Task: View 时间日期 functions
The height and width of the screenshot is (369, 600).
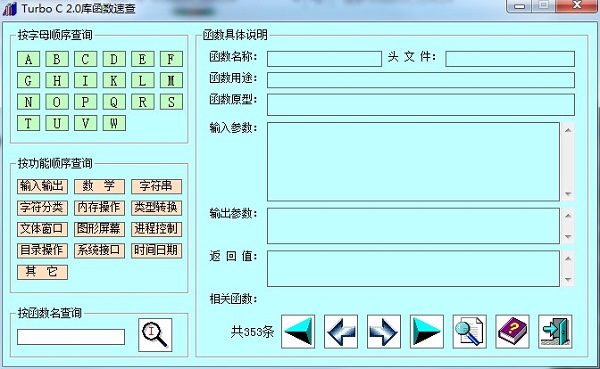Action: [x=156, y=251]
